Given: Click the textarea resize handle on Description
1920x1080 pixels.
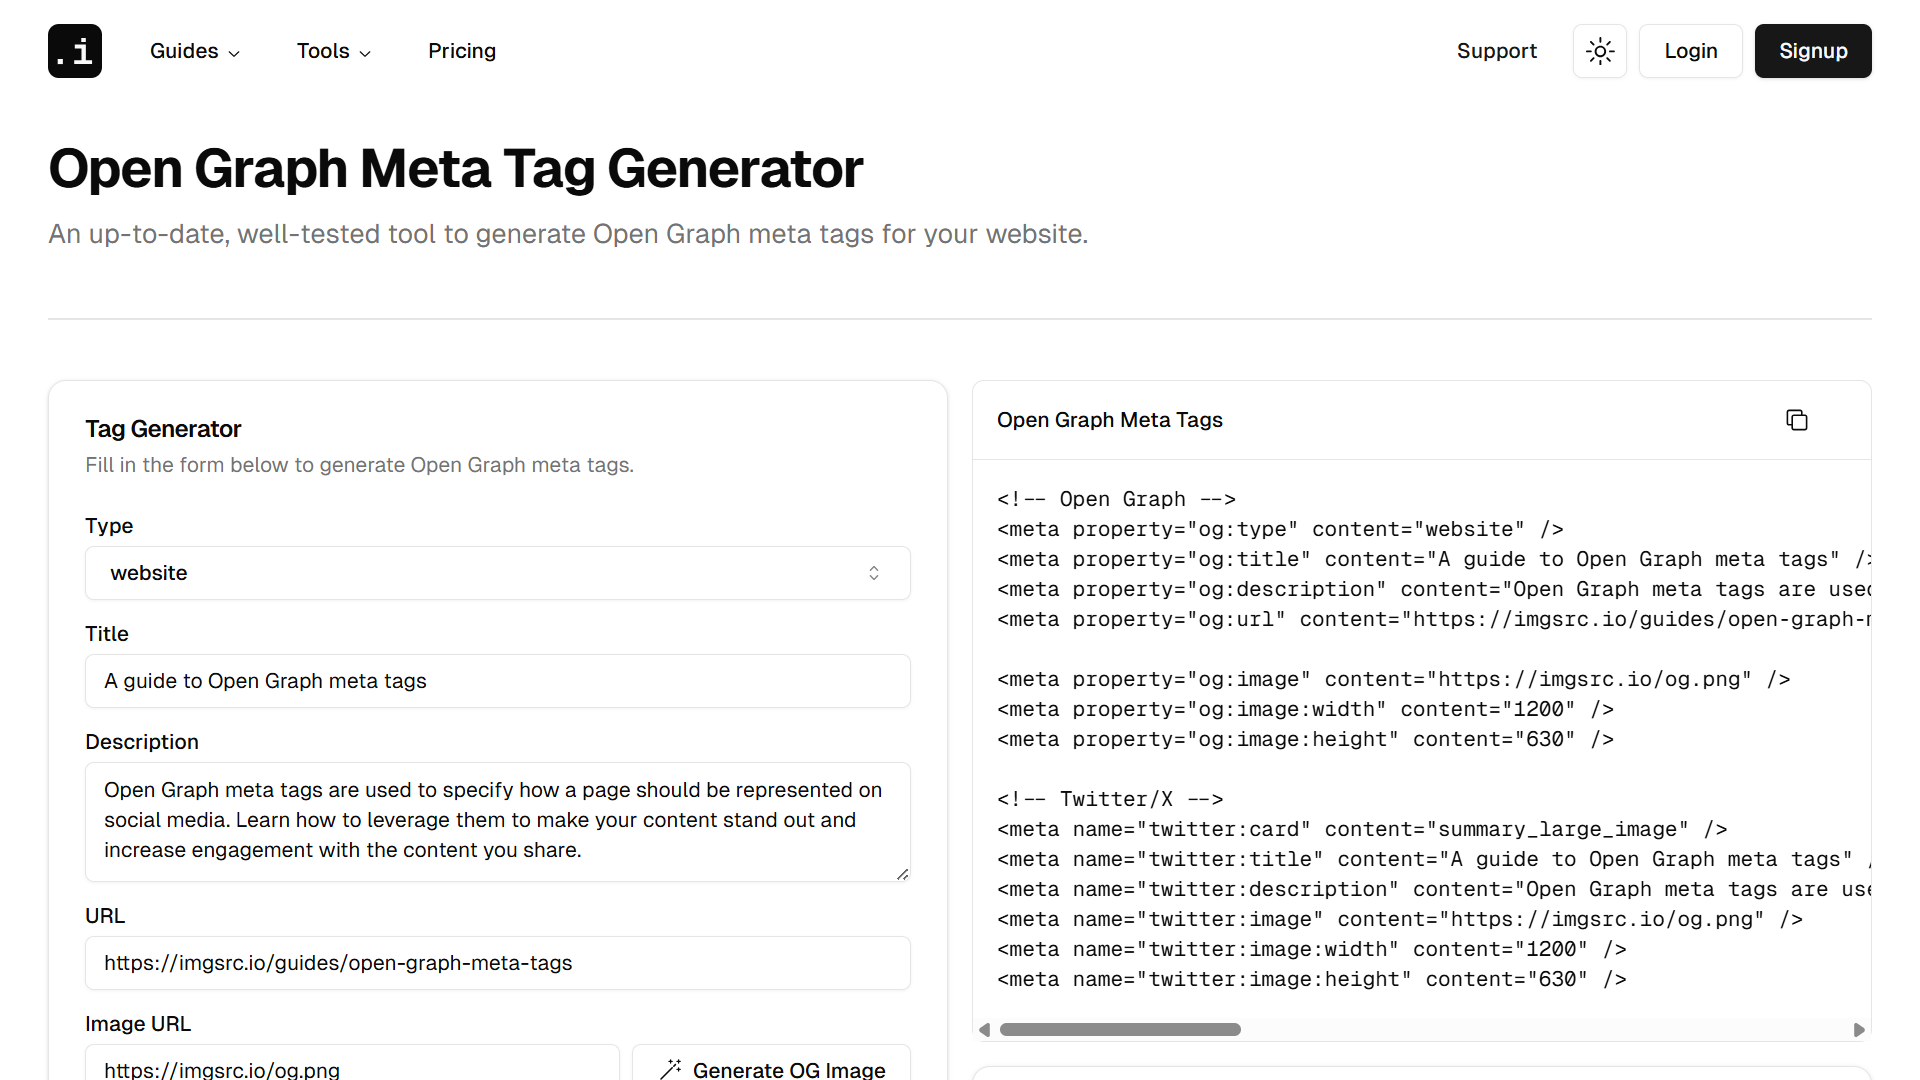Looking at the screenshot, I should [x=903, y=873].
